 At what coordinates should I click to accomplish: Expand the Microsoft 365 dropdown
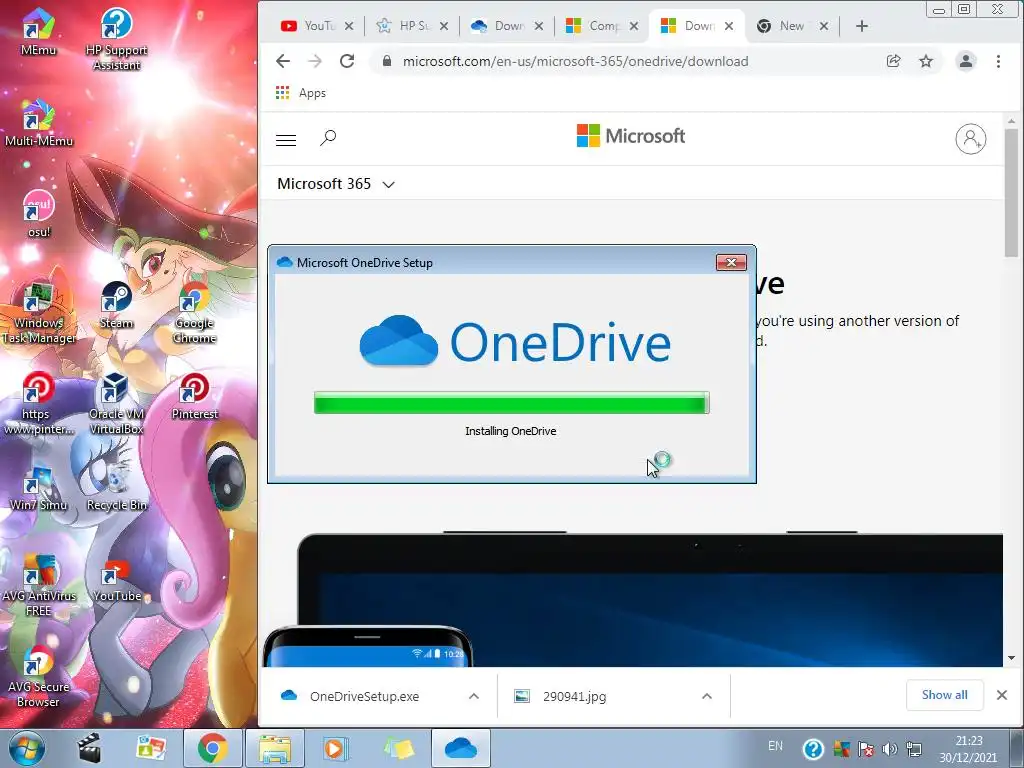336,184
